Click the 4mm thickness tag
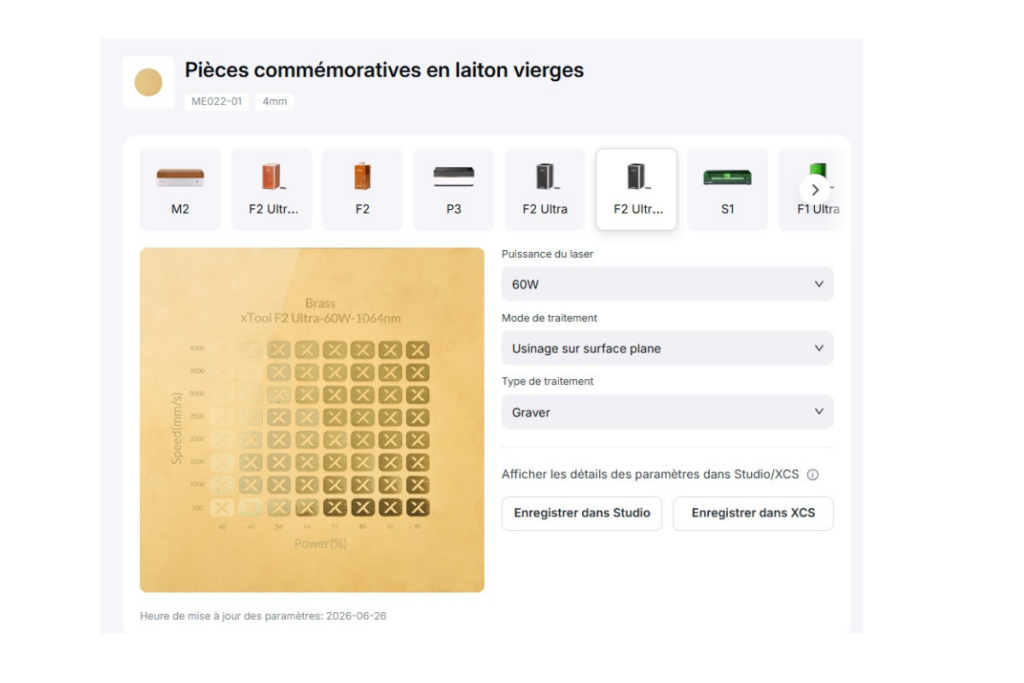Viewport: 1024px width, 683px height. (x=274, y=101)
